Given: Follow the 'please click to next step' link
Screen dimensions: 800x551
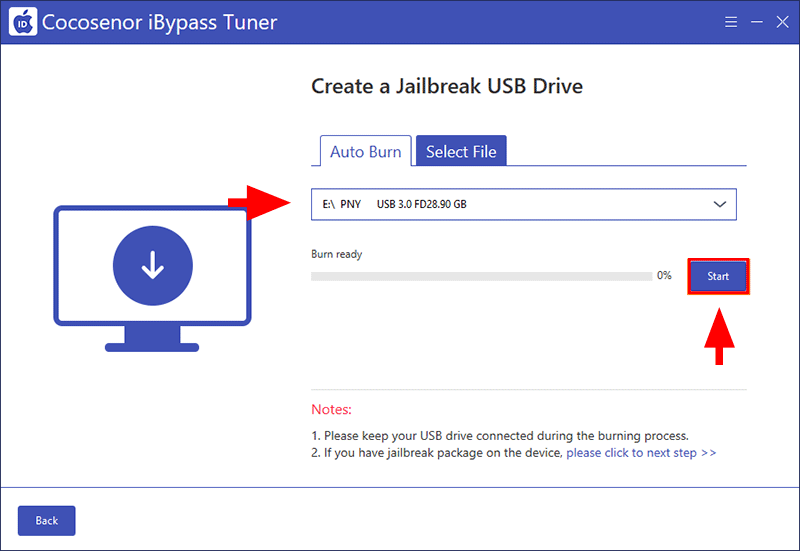Looking at the screenshot, I should (641, 453).
